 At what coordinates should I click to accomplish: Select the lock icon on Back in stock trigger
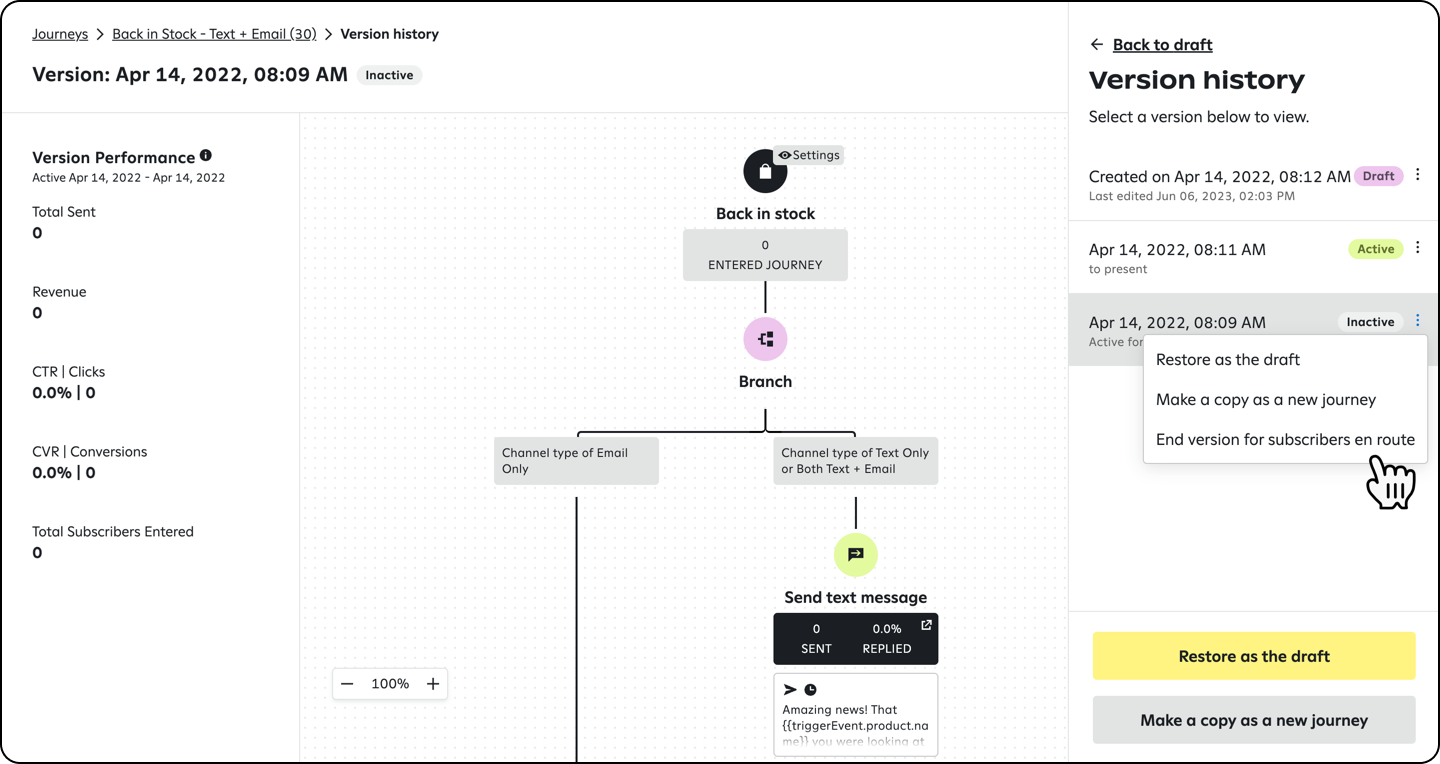[765, 170]
